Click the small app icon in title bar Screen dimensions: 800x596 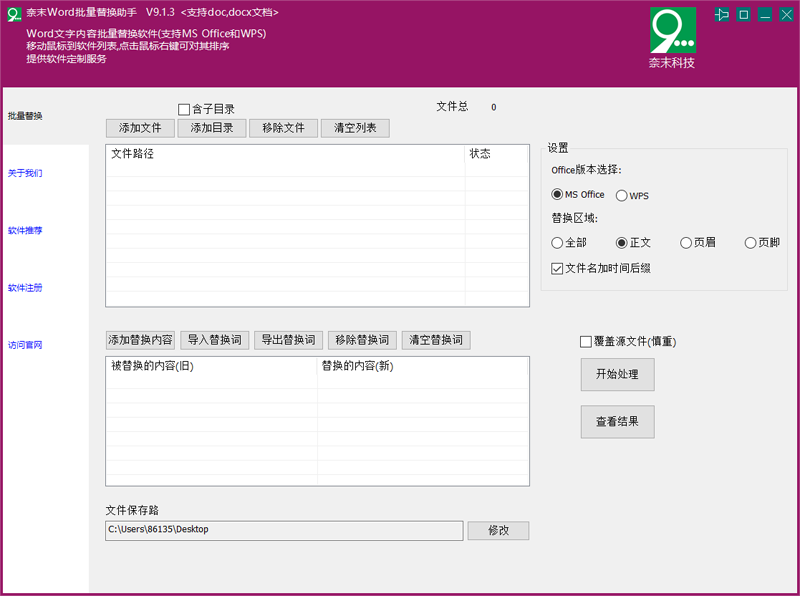[x=14, y=13]
